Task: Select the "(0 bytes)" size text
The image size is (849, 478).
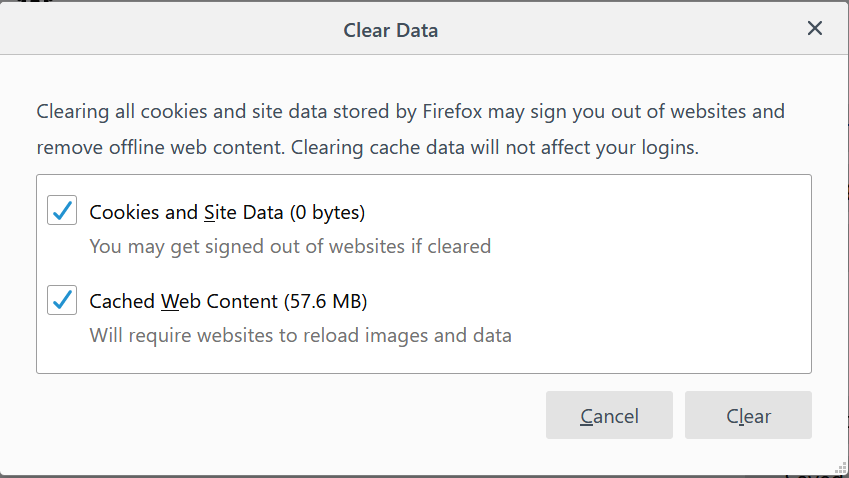Action: tap(328, 212)
